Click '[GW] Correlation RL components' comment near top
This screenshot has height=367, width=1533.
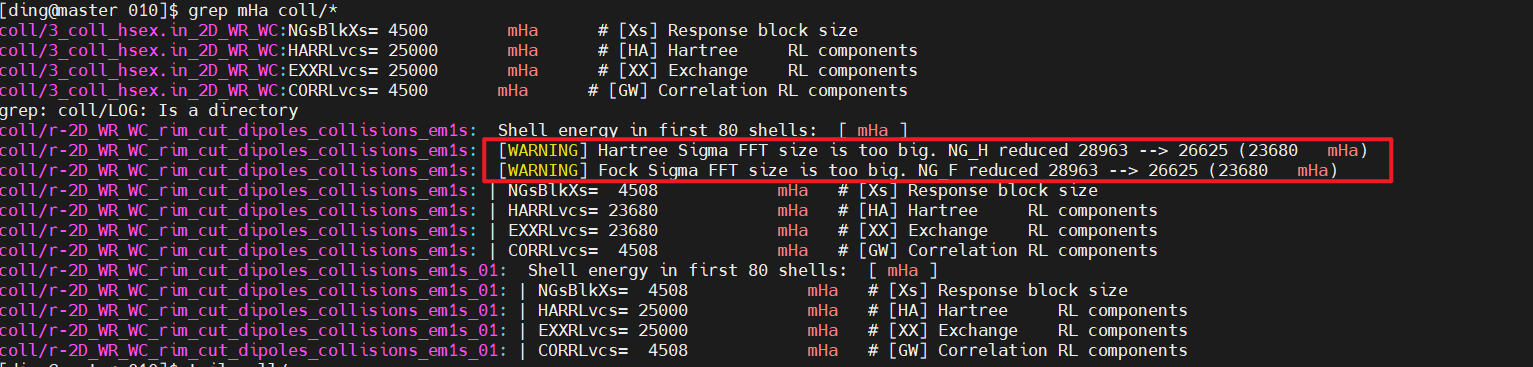758,91
